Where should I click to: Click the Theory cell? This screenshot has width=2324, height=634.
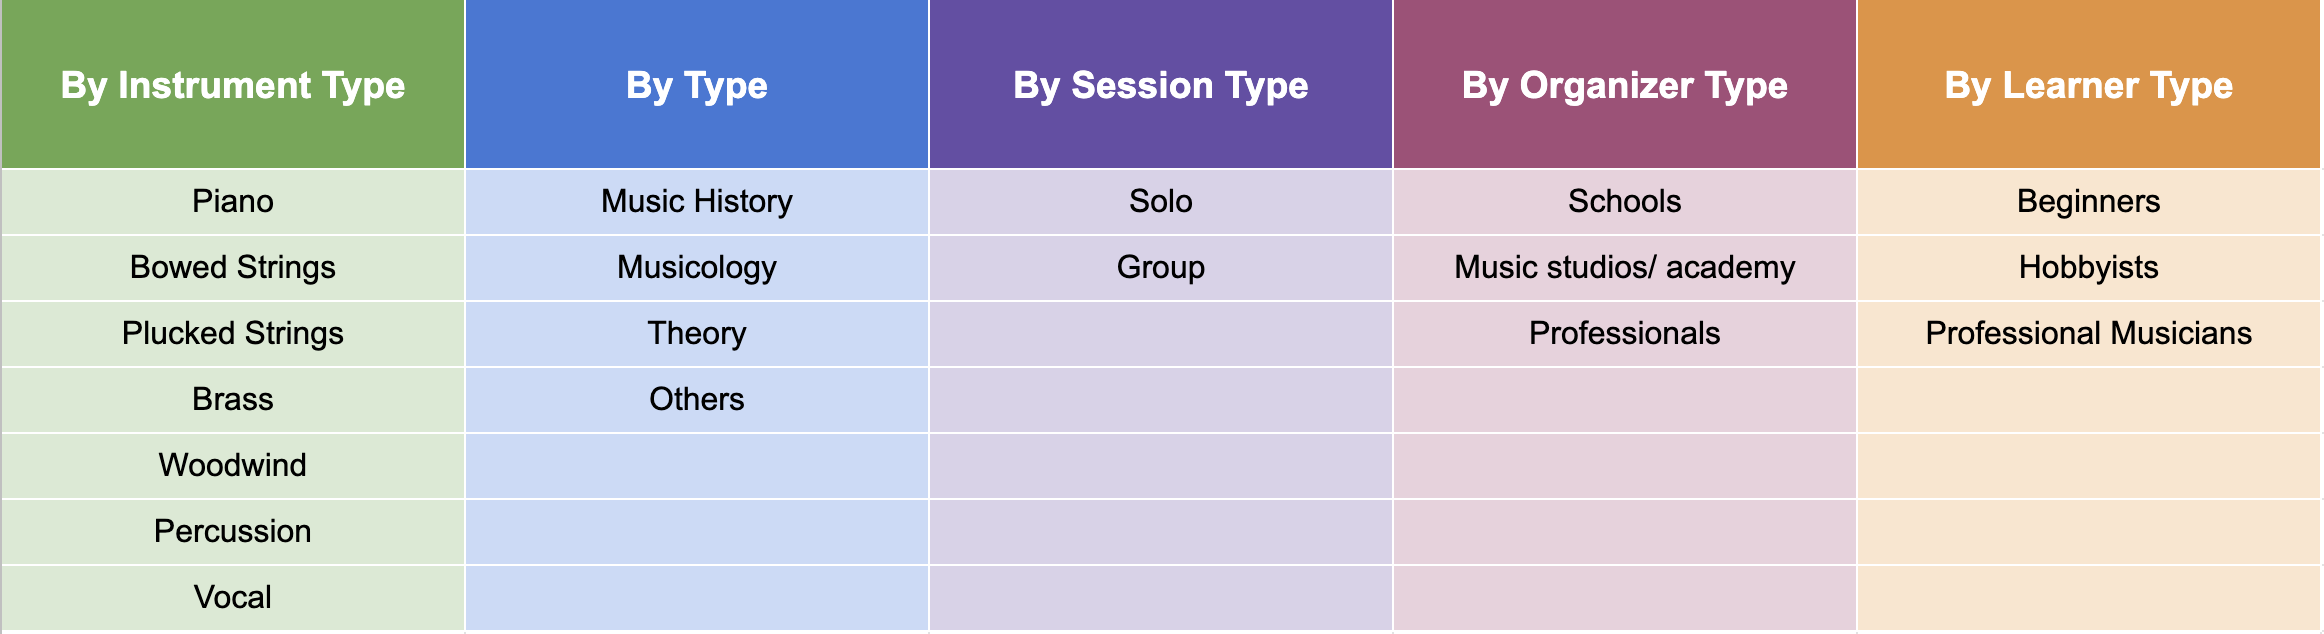697,334
